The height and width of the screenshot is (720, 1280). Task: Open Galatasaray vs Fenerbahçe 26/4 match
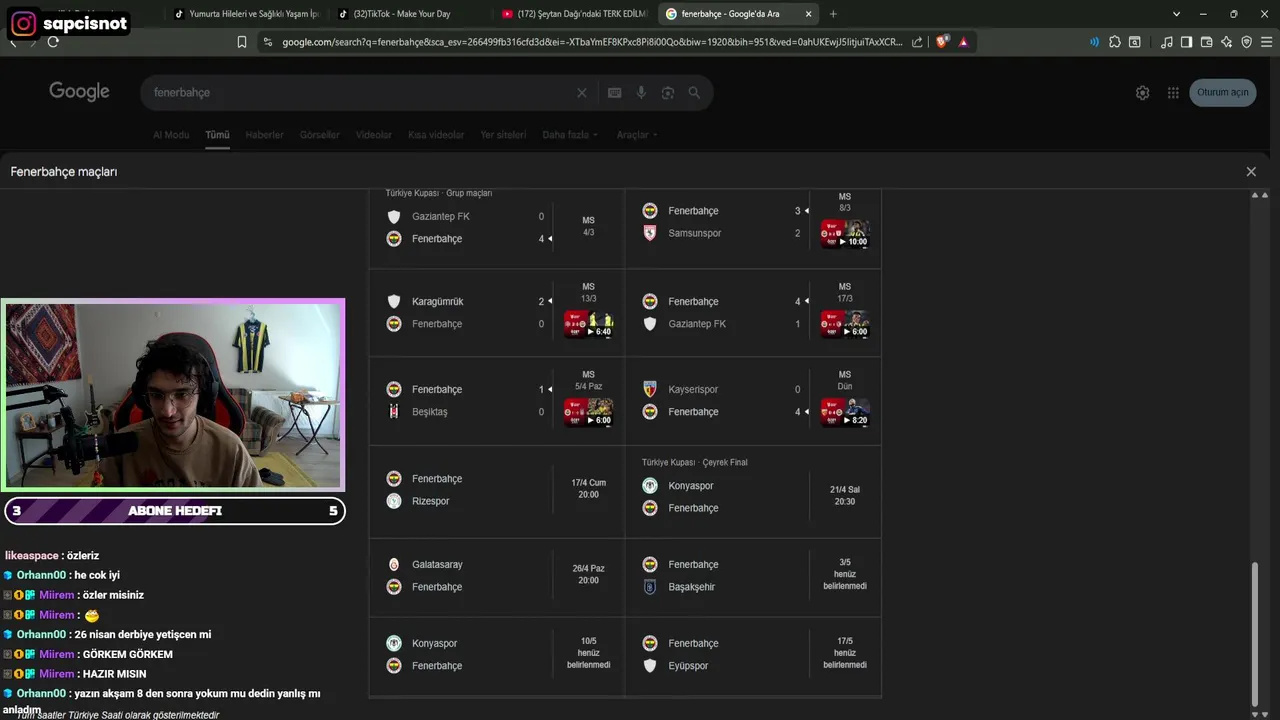(x=497, y=576)
